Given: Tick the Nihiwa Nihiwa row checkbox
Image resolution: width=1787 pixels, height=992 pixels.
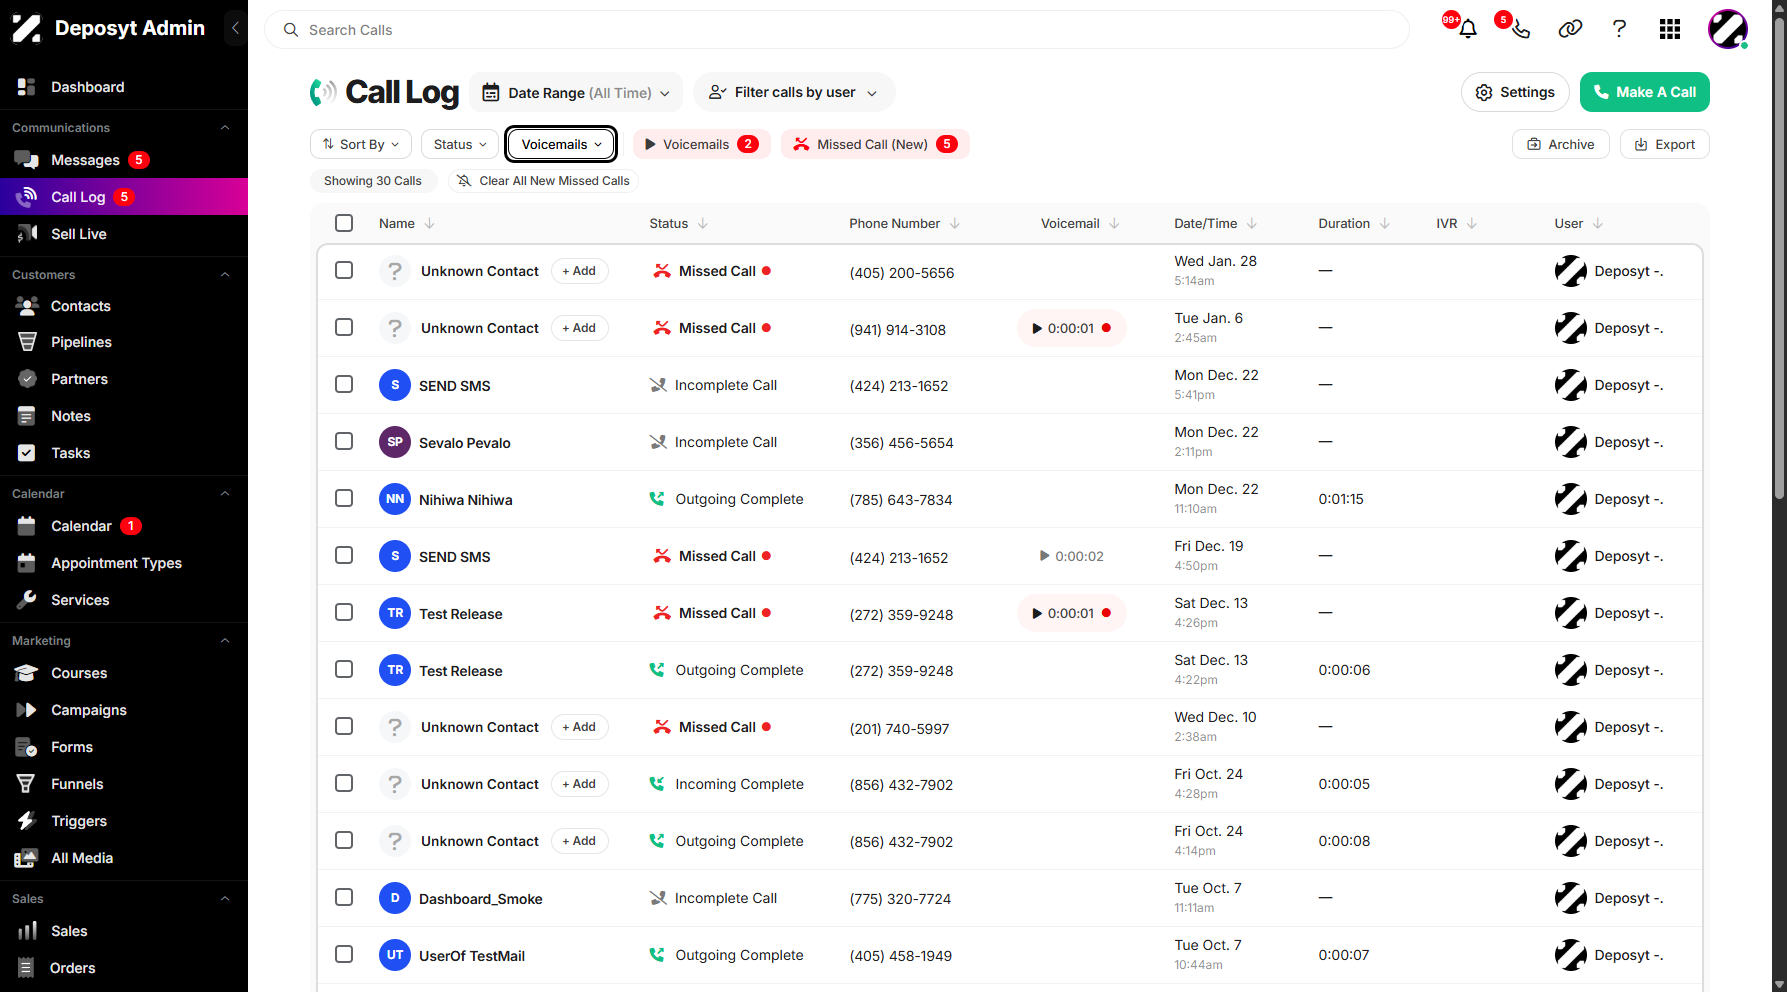Looking at the screenshot, I should pyautogui.click(x=344, y=498).
